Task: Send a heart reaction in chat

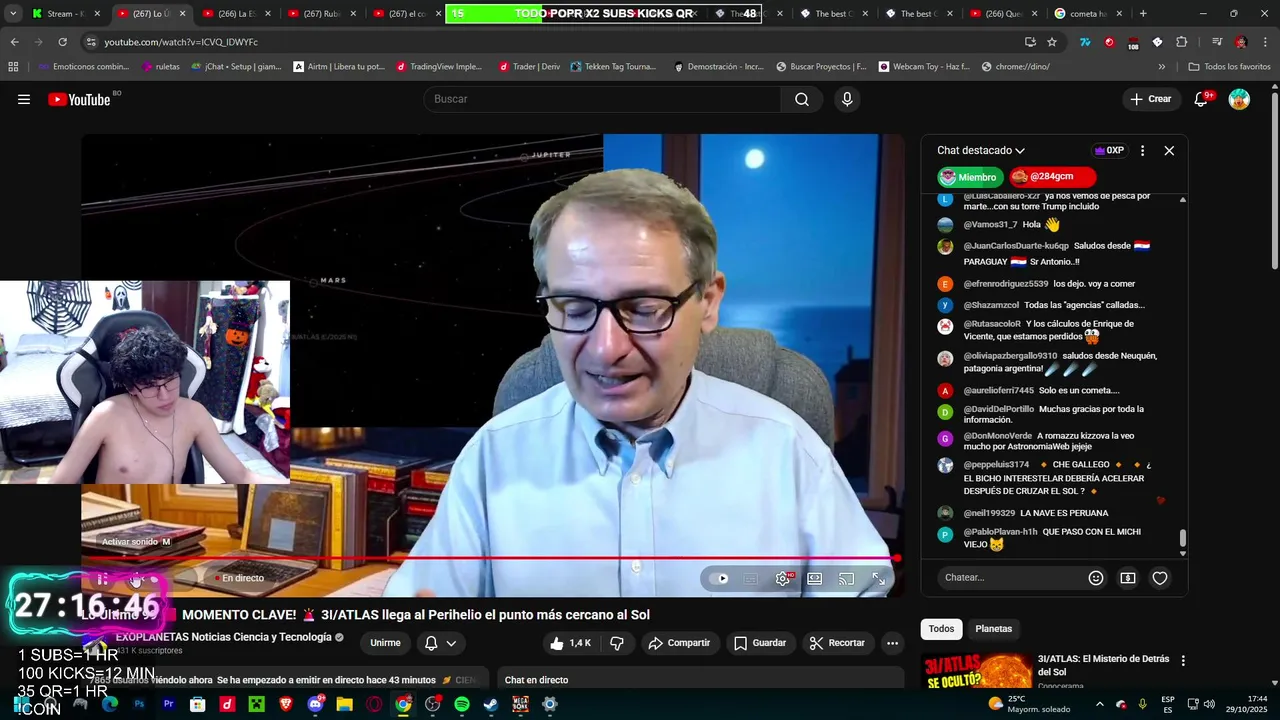Action: click(1160, 578)
